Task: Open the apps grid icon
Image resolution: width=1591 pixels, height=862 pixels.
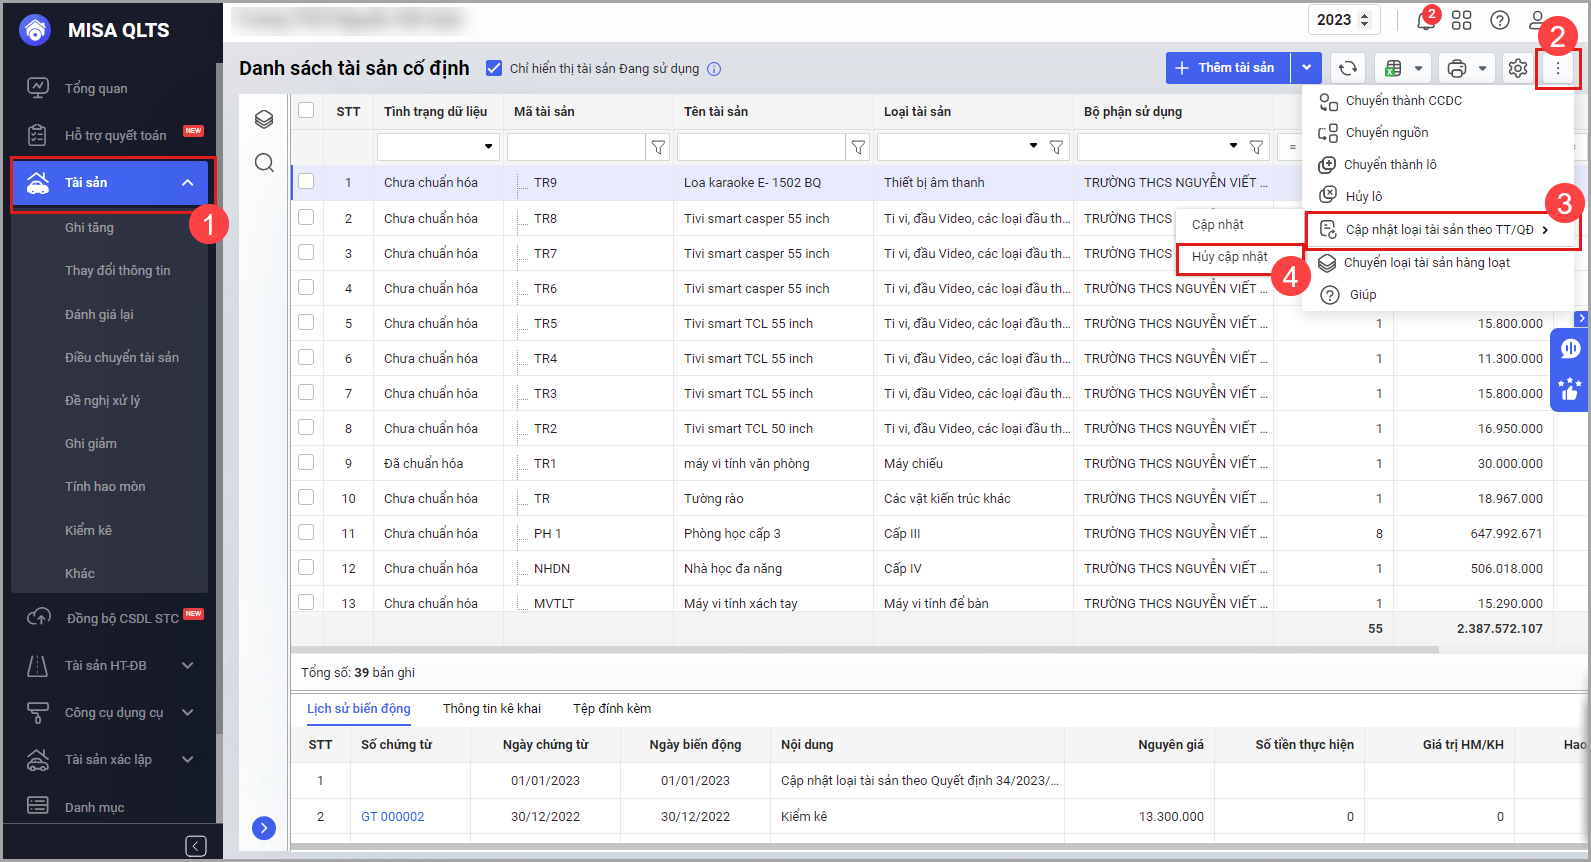Action: pyautogui.click(x=1462, y=20)
